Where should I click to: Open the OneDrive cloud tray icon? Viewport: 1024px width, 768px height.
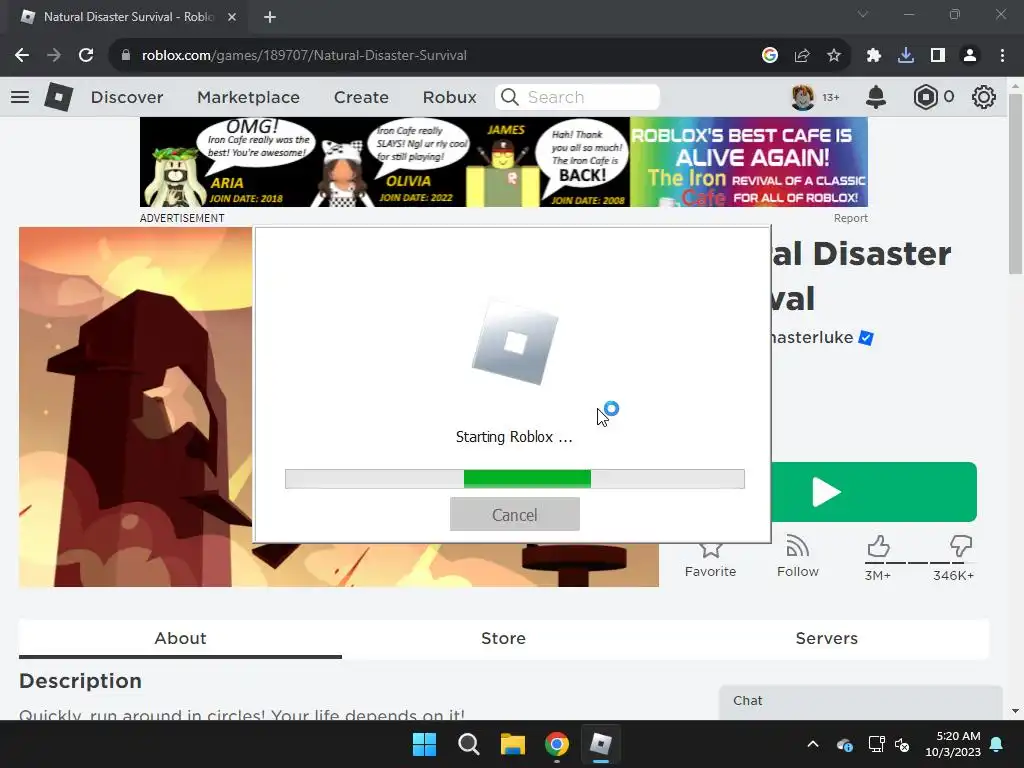pyautogui.click(x=844, y=744)
